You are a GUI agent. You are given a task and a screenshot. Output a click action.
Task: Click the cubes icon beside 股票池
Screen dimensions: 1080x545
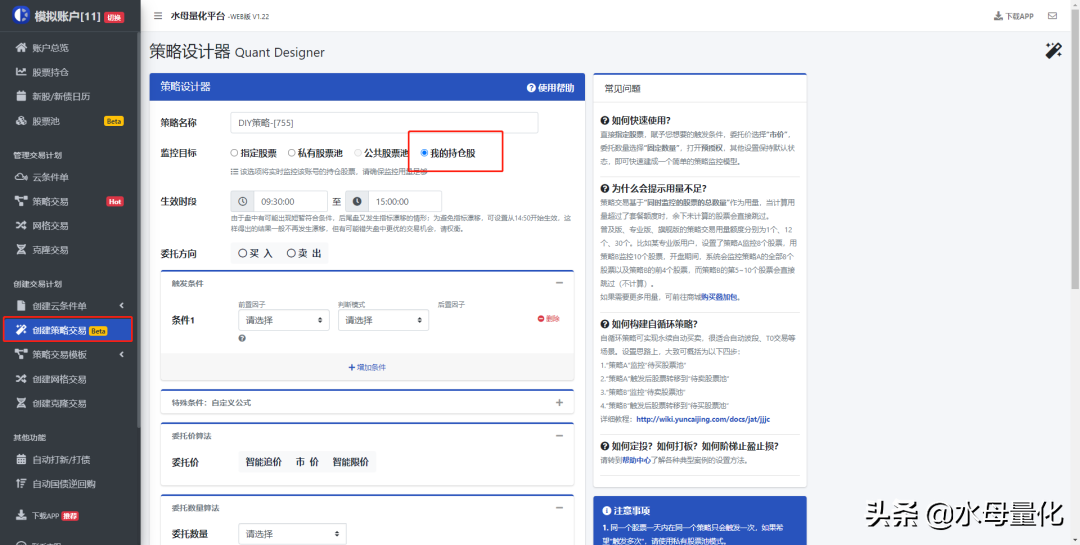[x=21, y=121]
